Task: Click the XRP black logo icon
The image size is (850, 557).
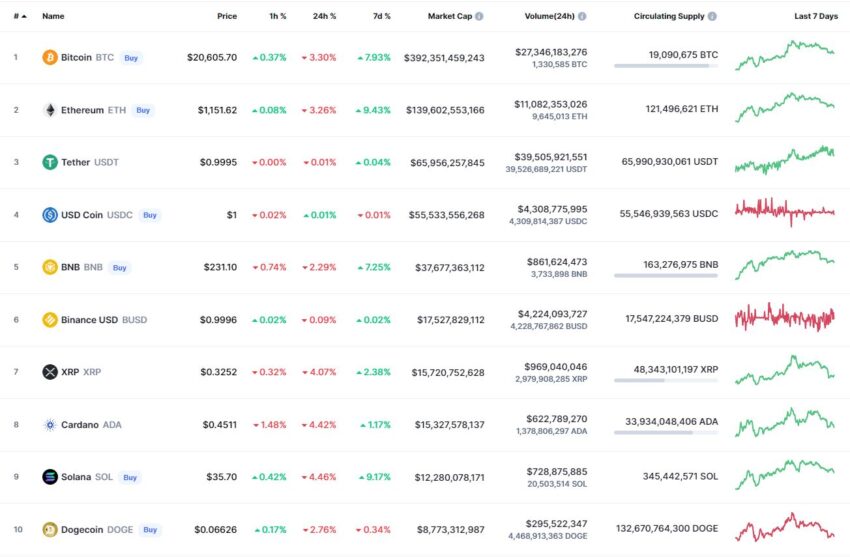Action: [50, 372]
